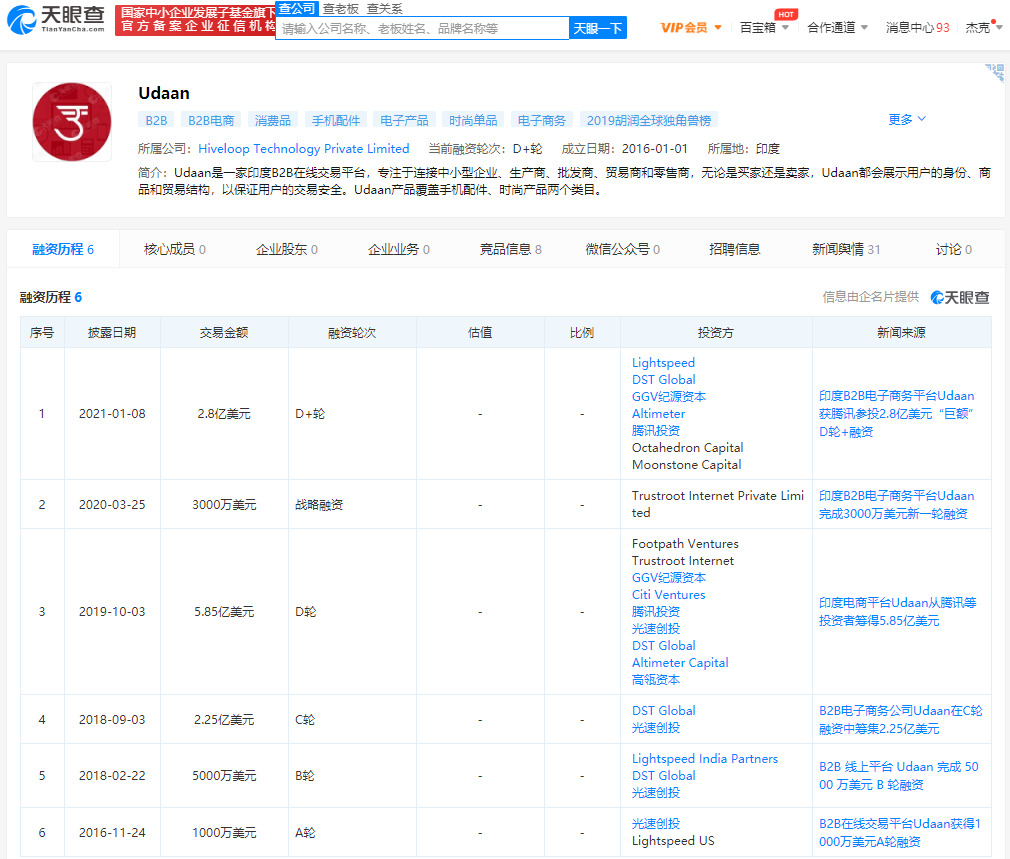1010x859 pixels.
Task: Open the B轮融资 news article link
Action: tap(899, 775)
